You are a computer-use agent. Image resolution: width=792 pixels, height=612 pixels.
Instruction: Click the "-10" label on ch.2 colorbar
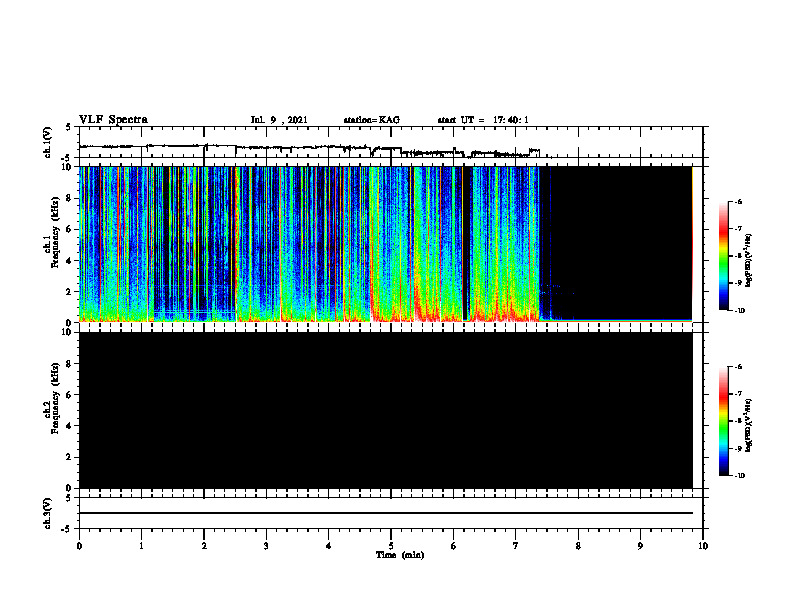(739, 476)
